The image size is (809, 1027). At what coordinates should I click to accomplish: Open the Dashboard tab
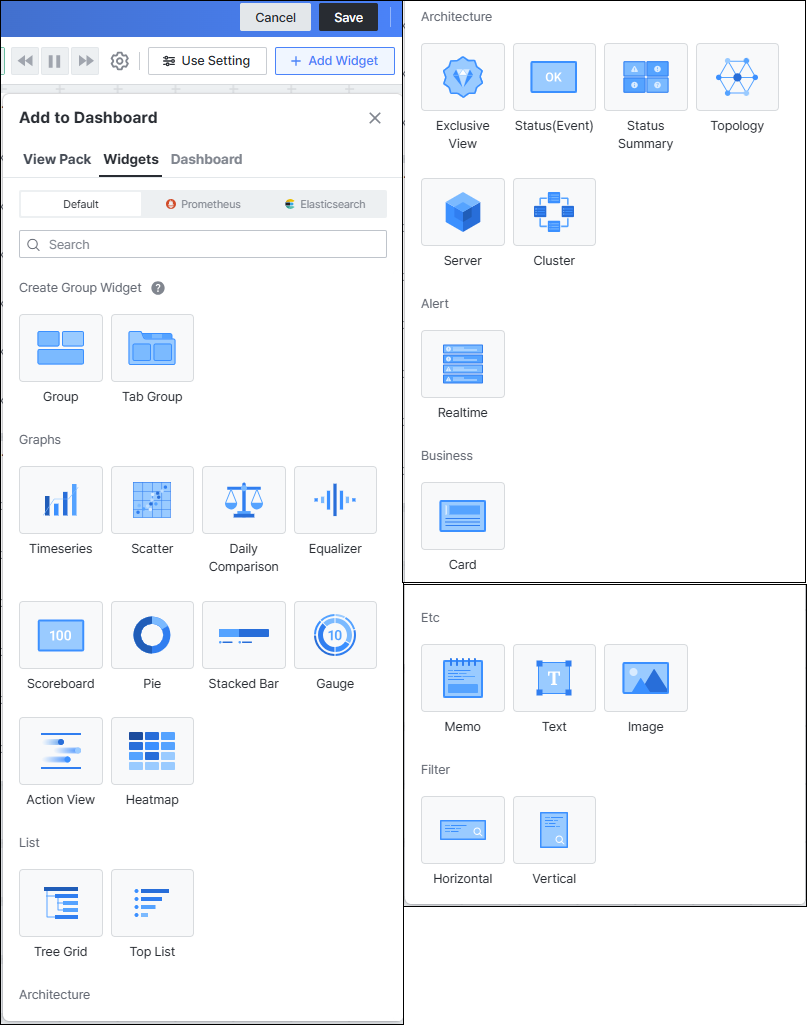206,159
